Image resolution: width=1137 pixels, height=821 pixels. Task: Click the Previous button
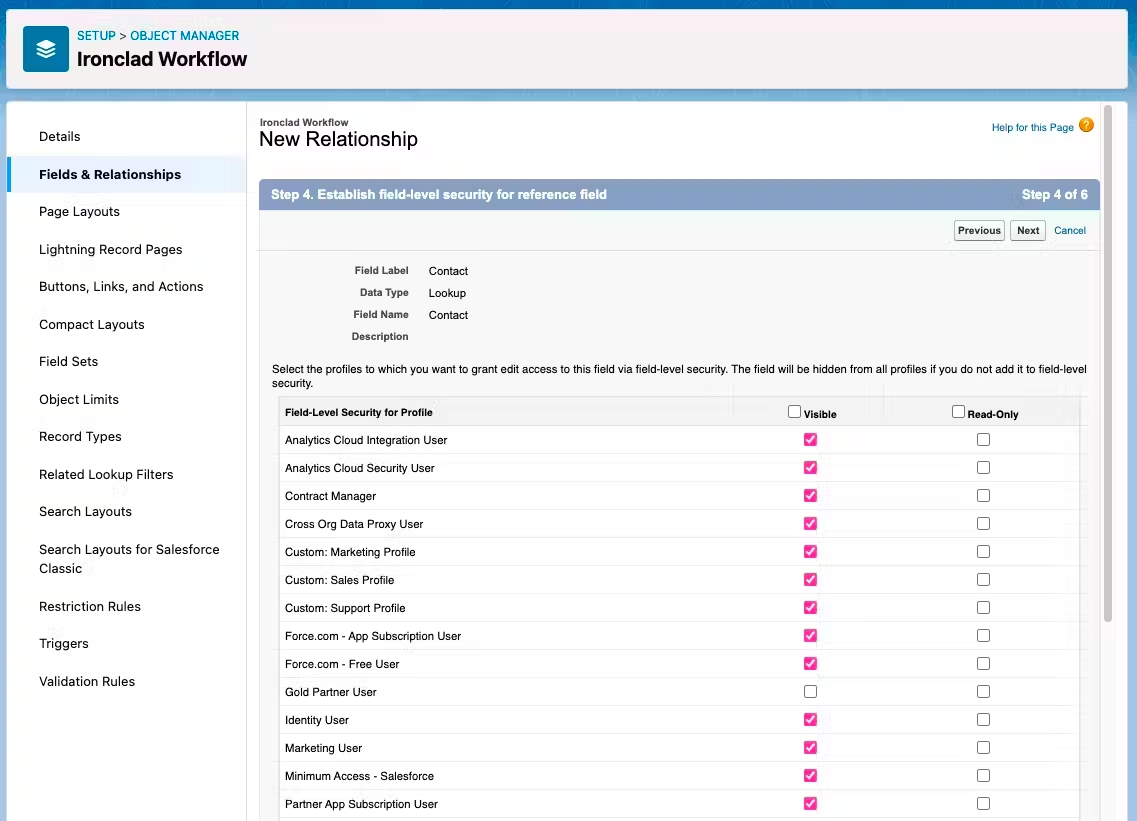(979, 231)
